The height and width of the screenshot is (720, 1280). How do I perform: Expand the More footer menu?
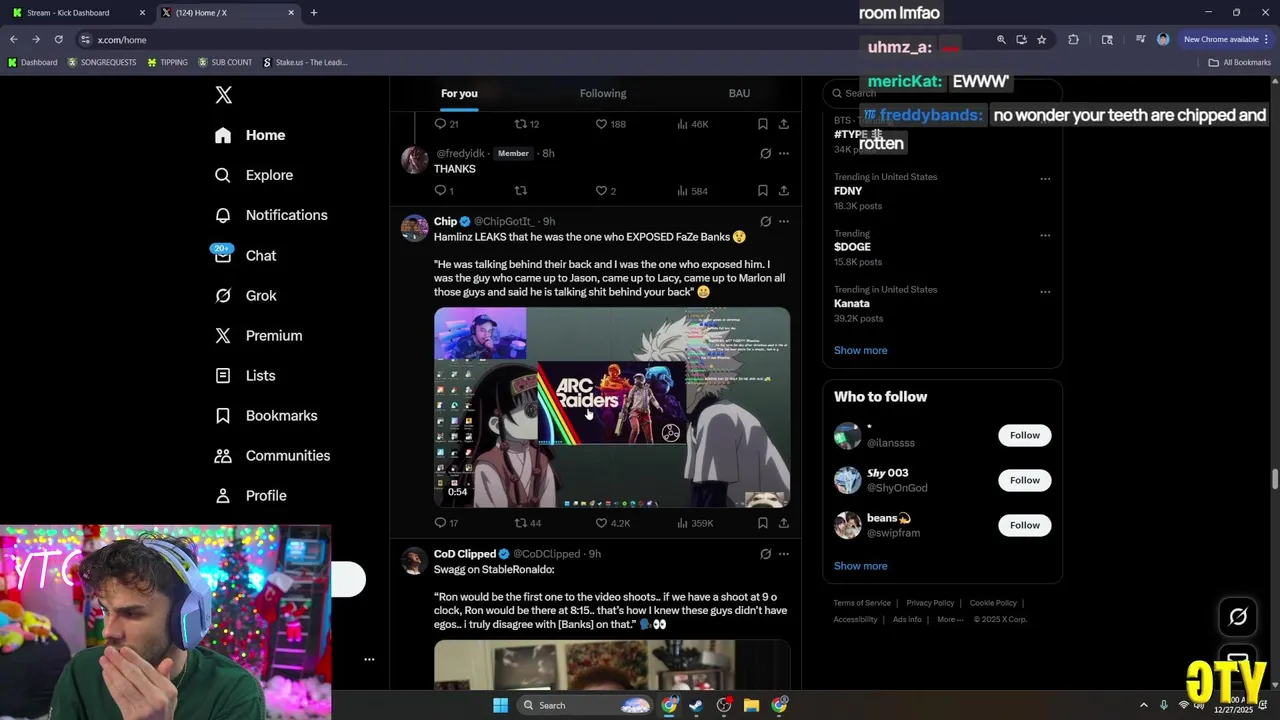[950, 619]
